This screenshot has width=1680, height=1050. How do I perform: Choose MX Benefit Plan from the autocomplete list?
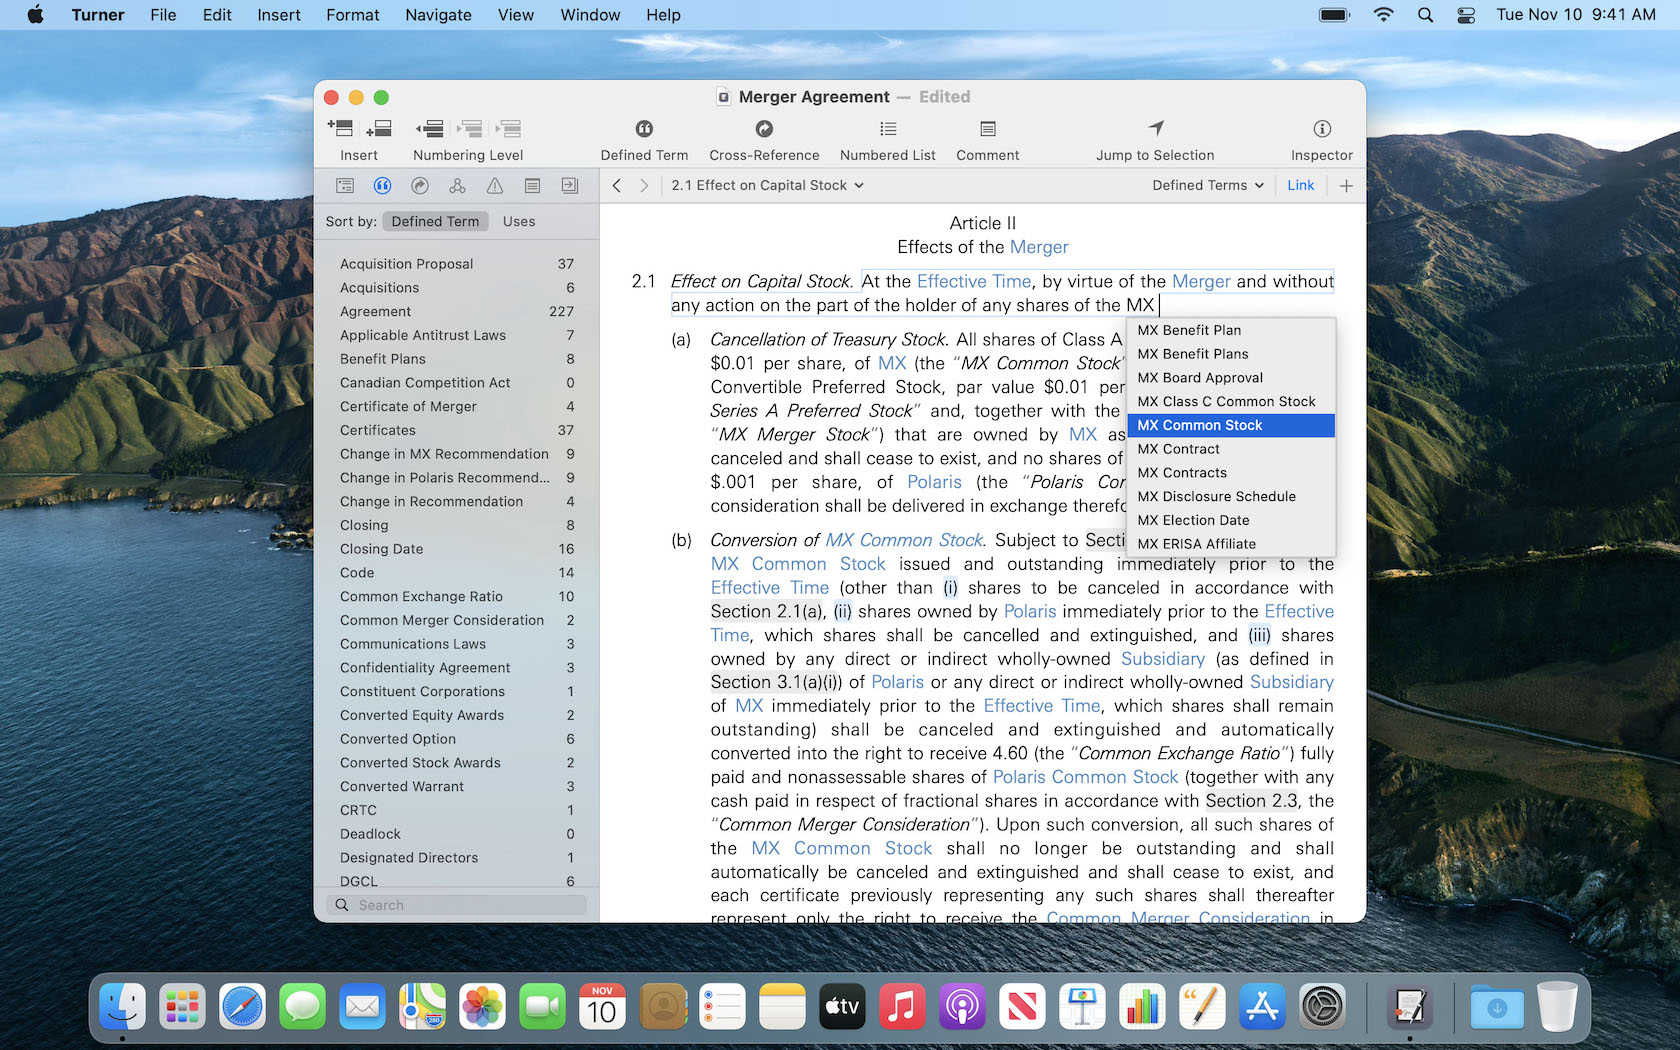[x=1230, y=330]
